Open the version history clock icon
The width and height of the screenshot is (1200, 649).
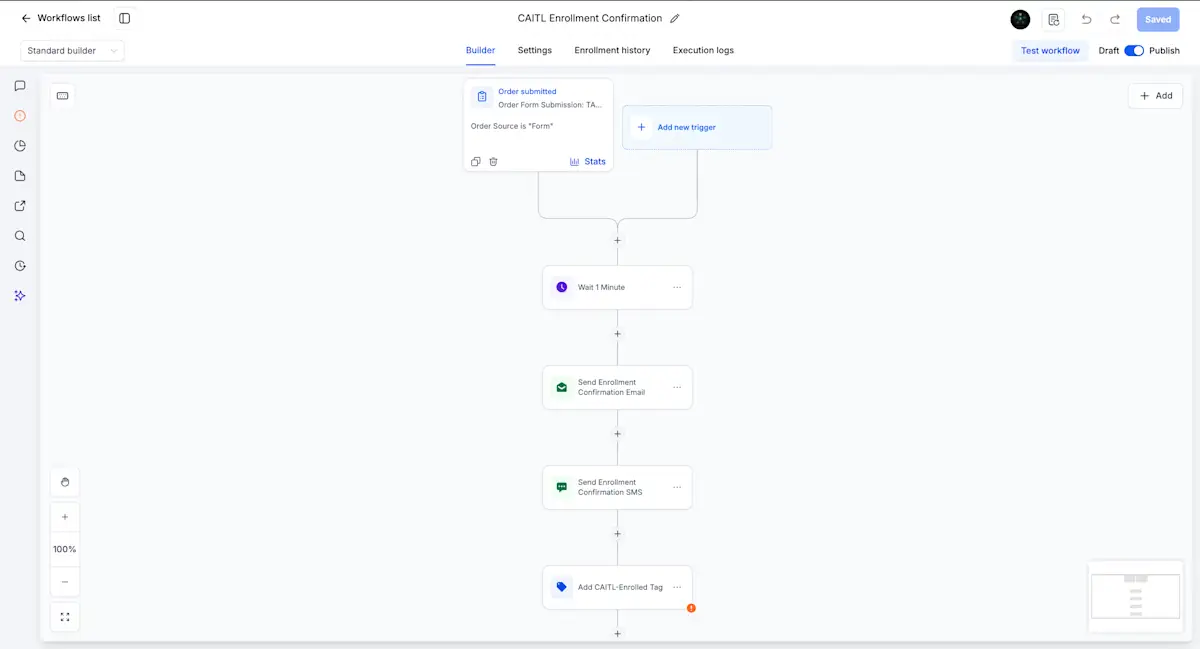20,266
